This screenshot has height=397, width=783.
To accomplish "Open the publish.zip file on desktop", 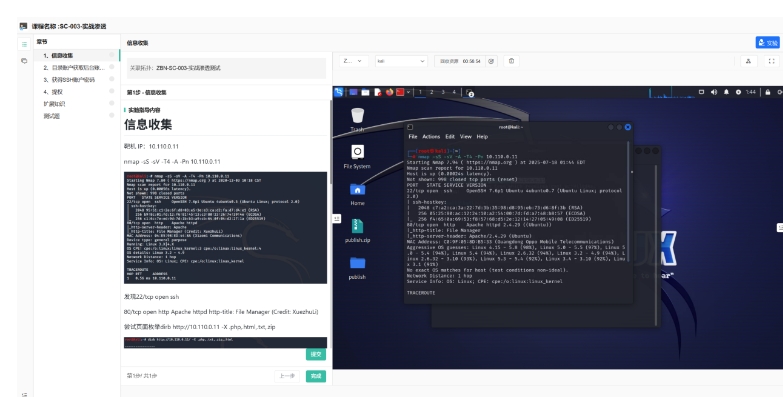I will (x=357, y=231).
